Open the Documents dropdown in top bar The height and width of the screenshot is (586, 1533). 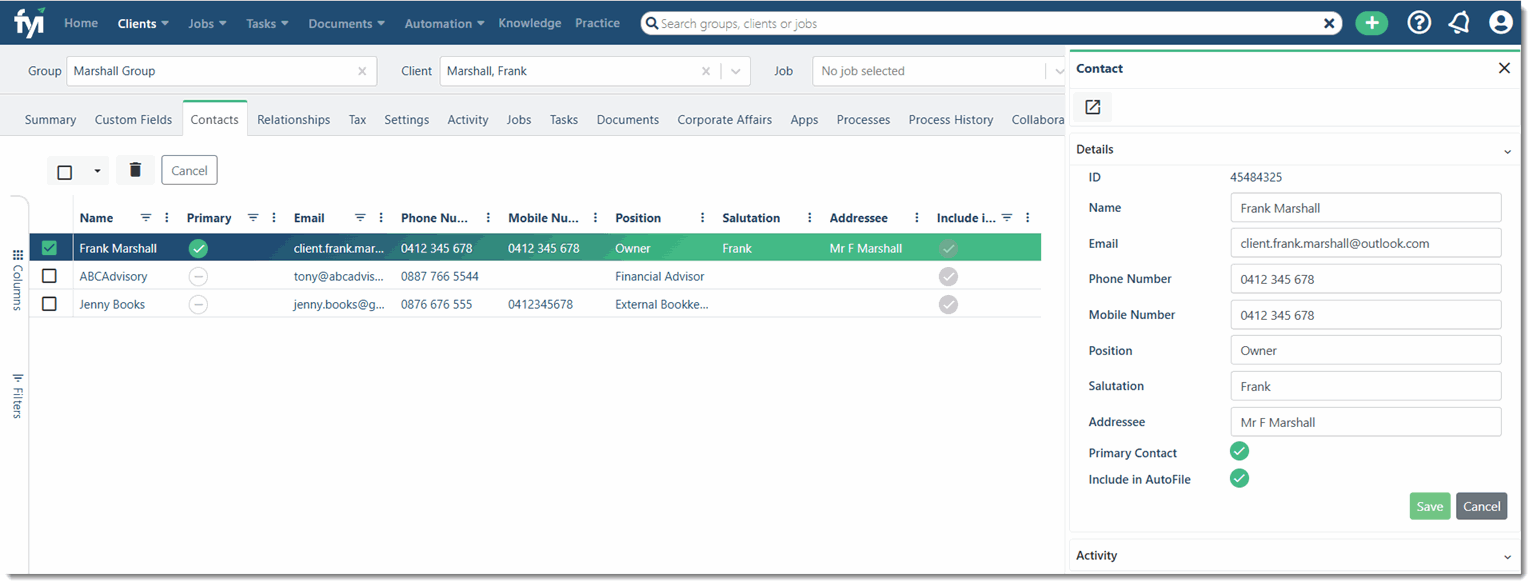click(x=346, y=23)
